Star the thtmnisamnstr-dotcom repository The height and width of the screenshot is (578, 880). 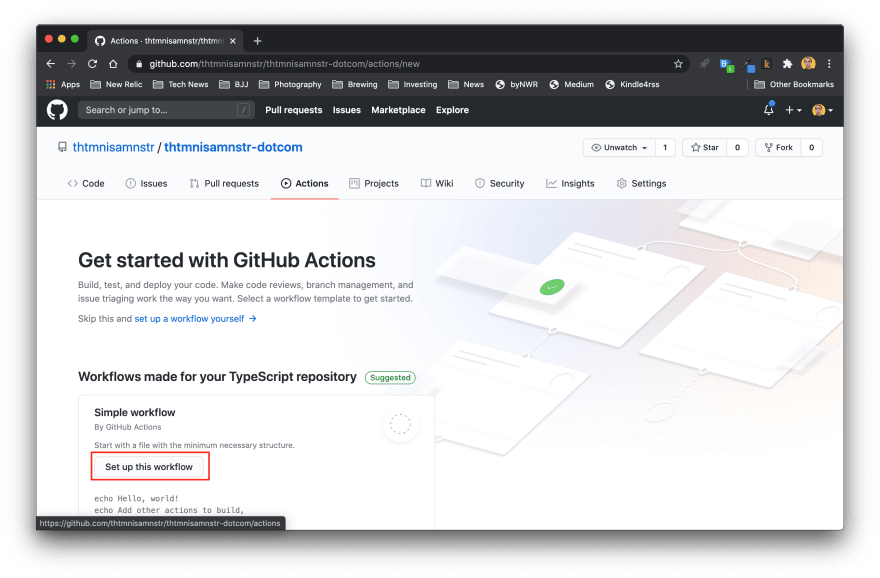click(704, 147)
